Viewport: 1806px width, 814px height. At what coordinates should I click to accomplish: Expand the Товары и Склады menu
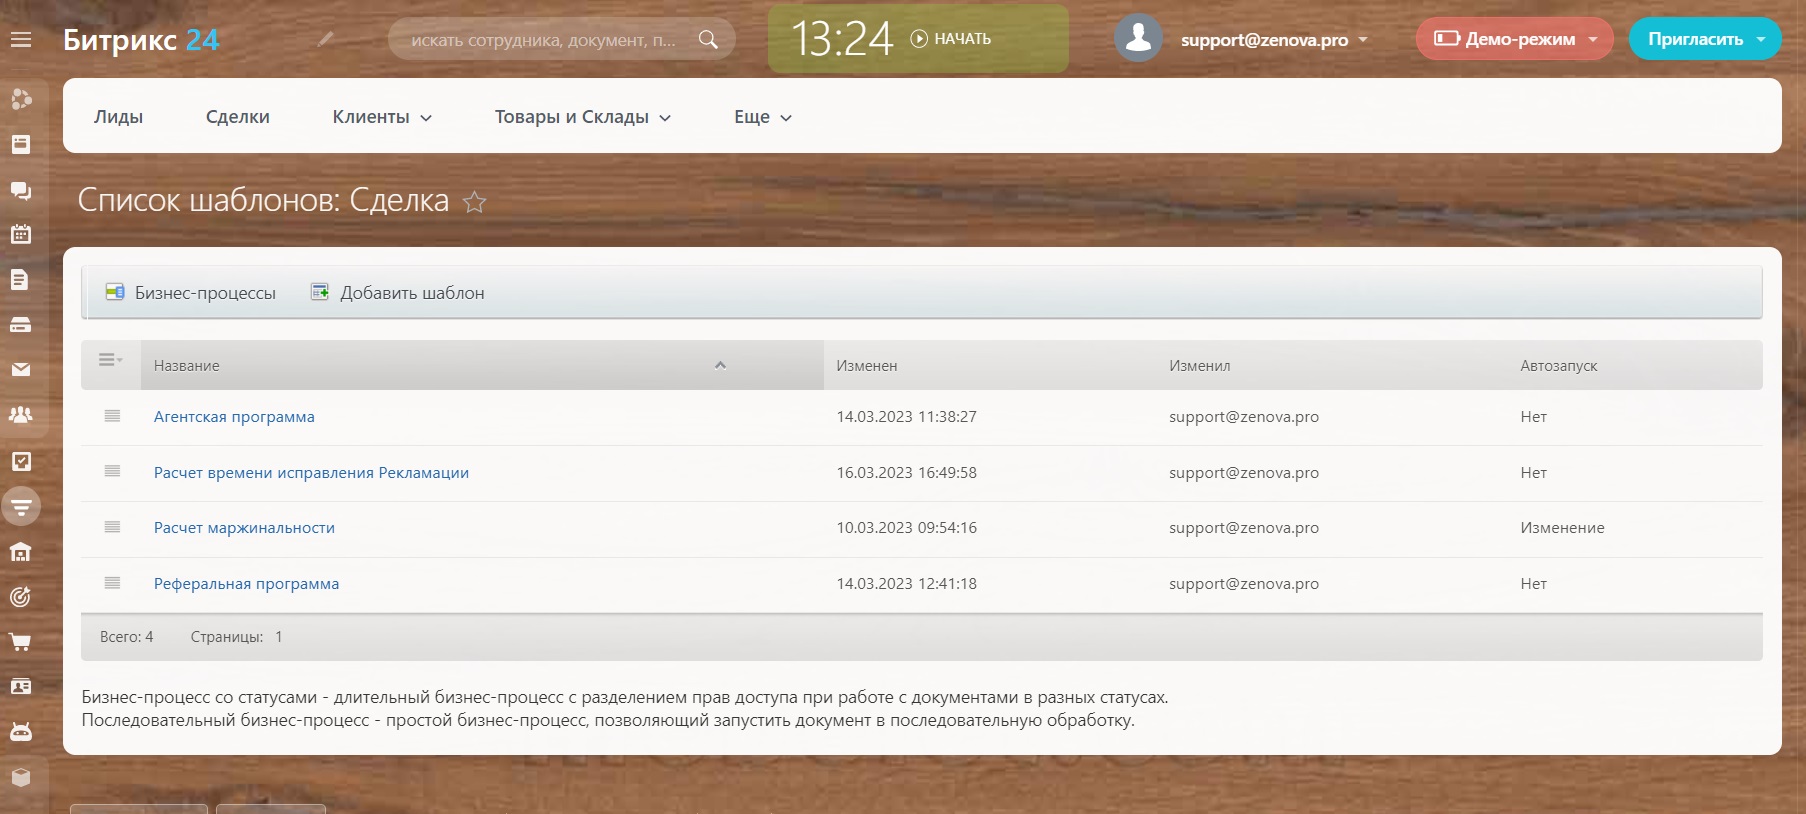tap(583, 117)
